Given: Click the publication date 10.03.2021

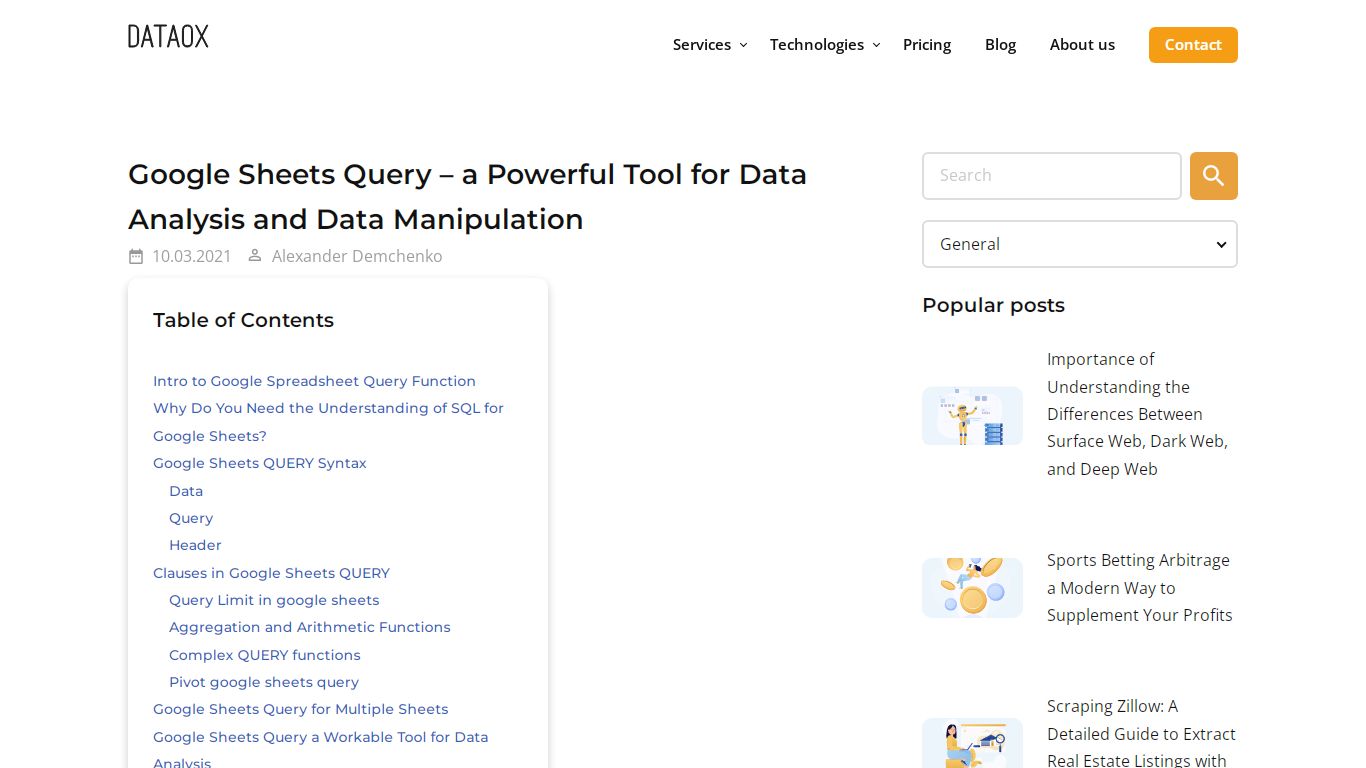Looking at the screenshot, I should pos(192,256).
